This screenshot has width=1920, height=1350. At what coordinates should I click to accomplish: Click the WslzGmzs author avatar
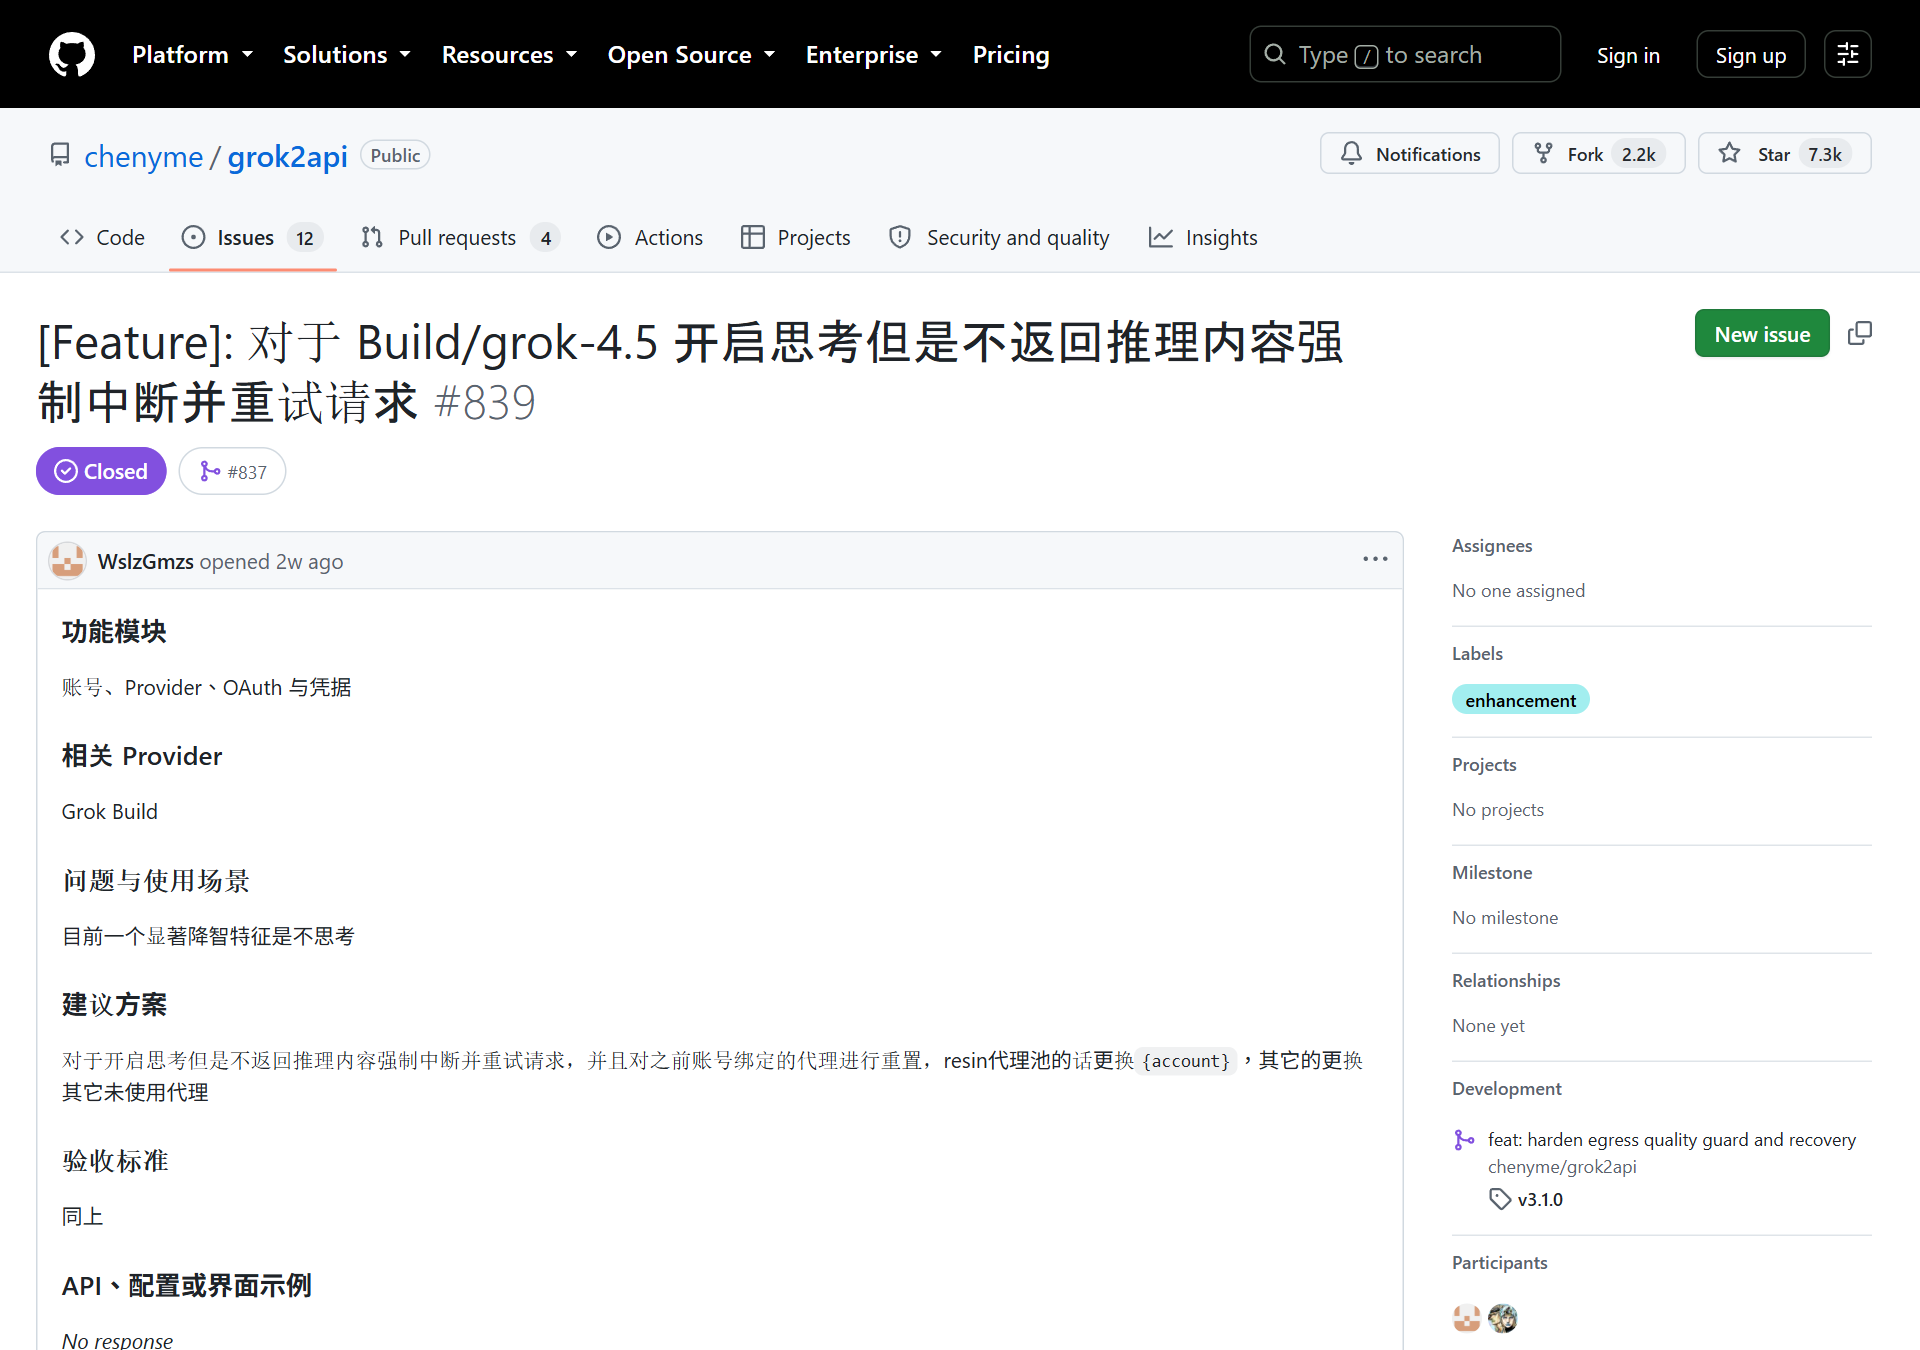pos(67,561)
